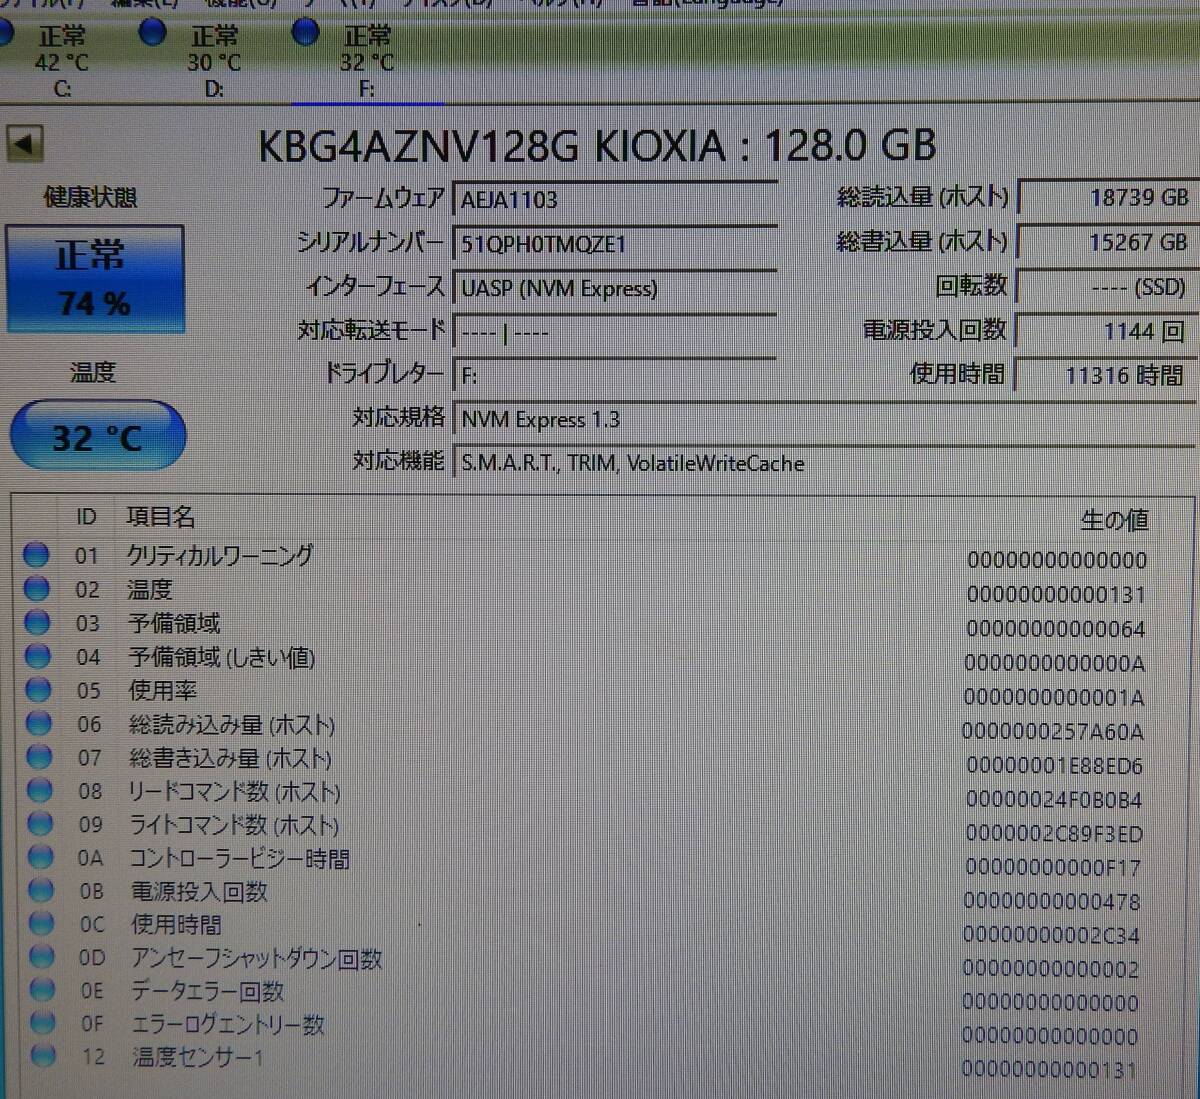Screen dimensions: 1200x1099
Task: Click status circle for ID 02 温度 row
Action: tap(36, 588)
